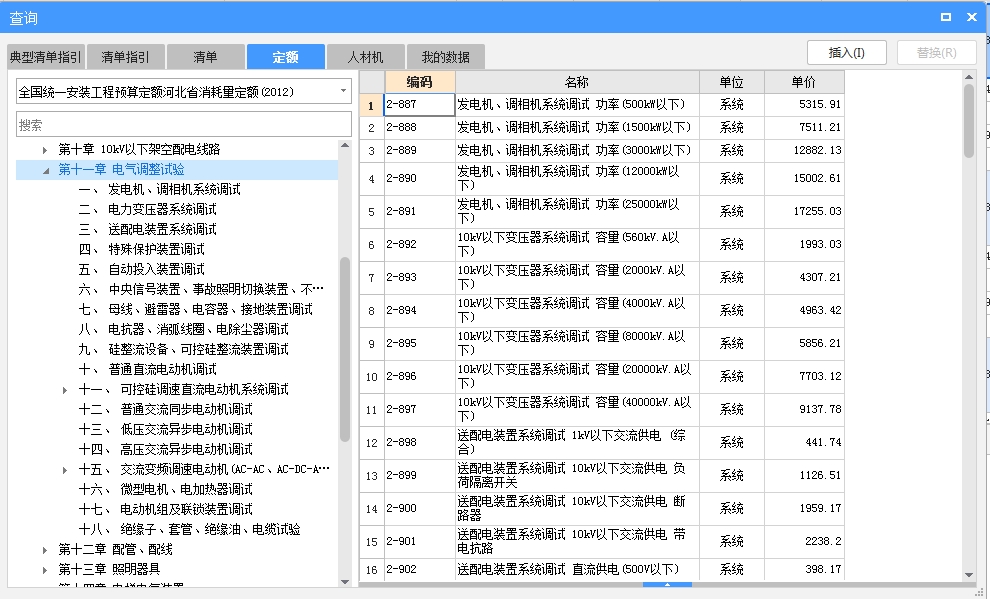Select 四、特殊保护装置调试 tree item

point(141,249)
